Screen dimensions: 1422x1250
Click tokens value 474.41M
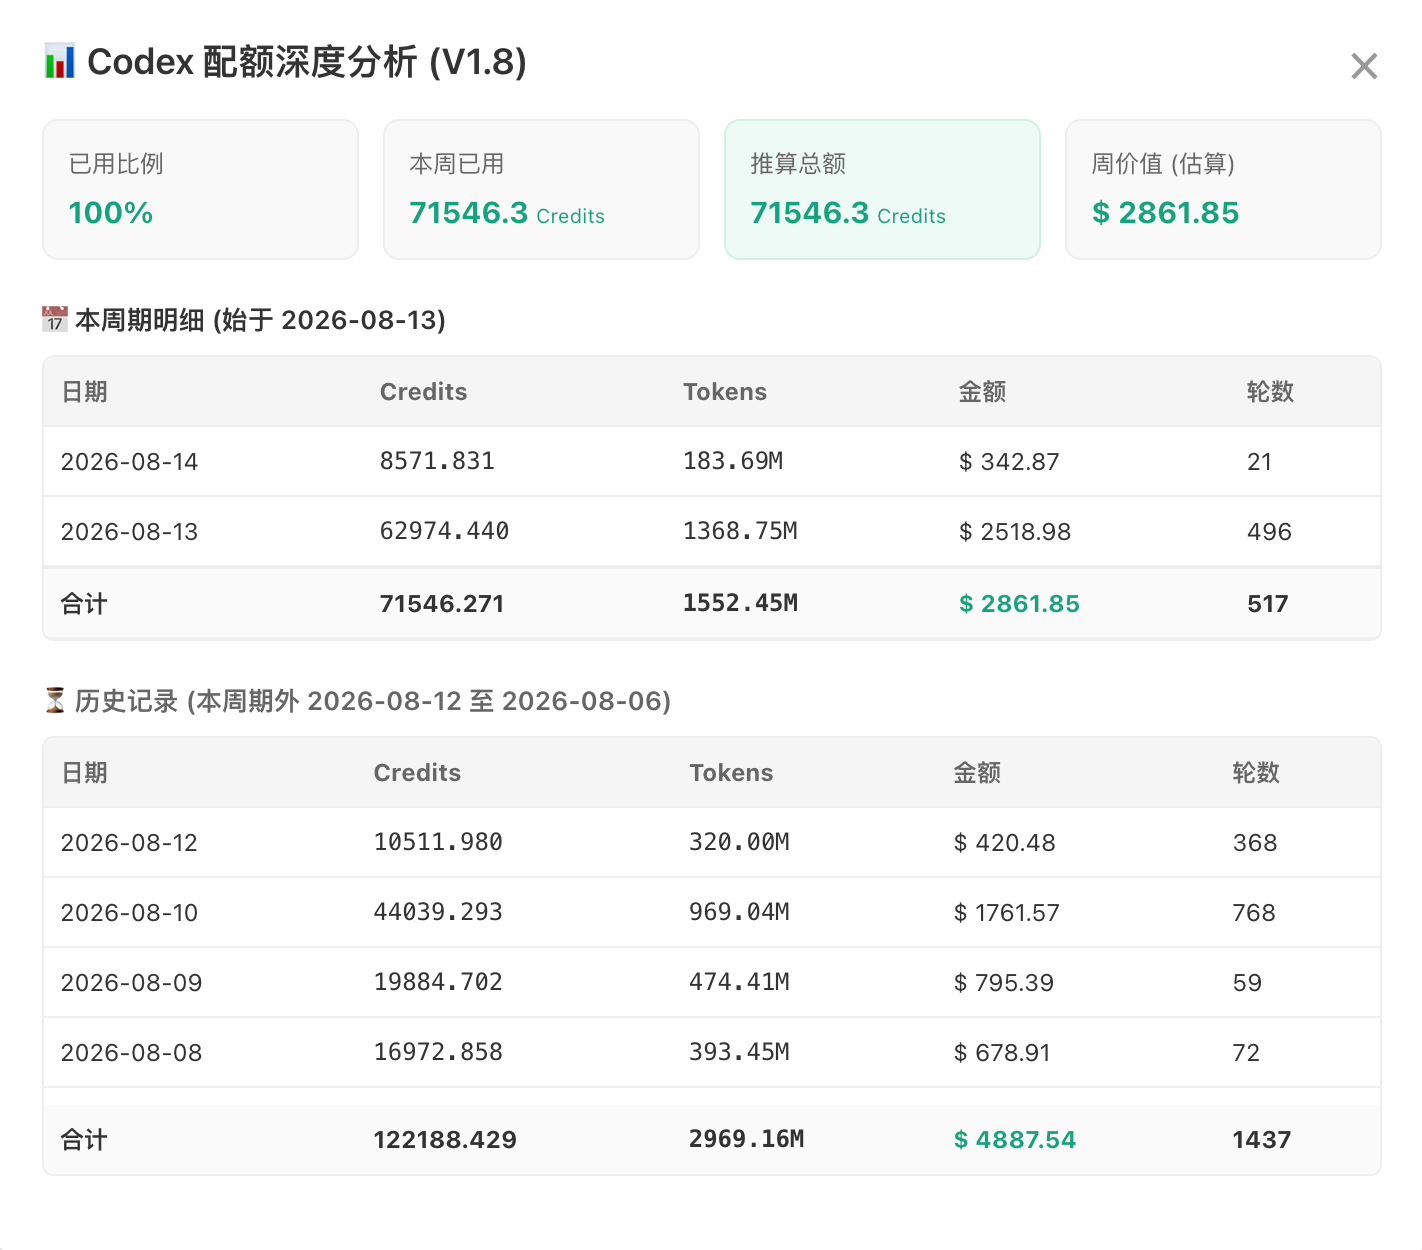point(739,982)
